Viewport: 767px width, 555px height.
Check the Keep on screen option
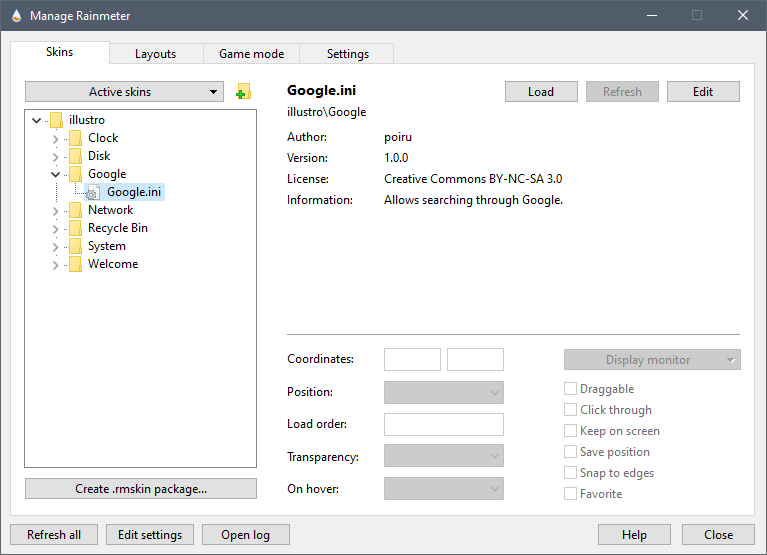tap(570, 431)
